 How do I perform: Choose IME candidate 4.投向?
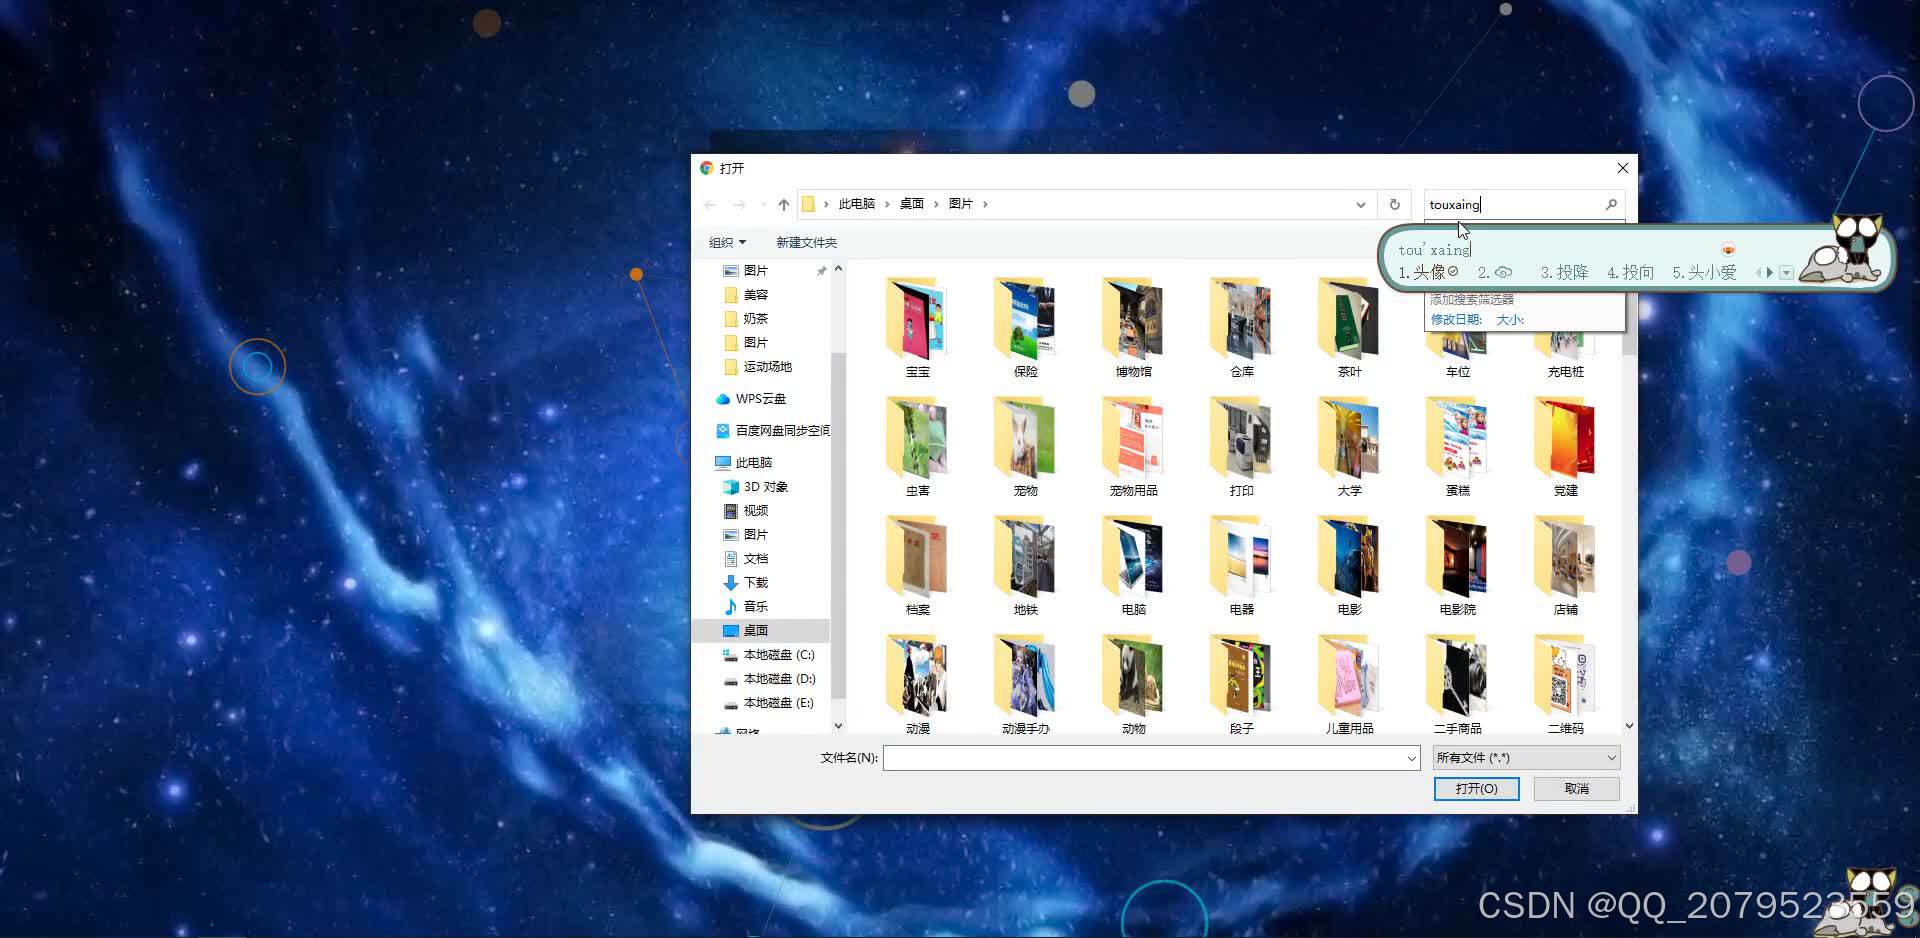click(1630, 272)
